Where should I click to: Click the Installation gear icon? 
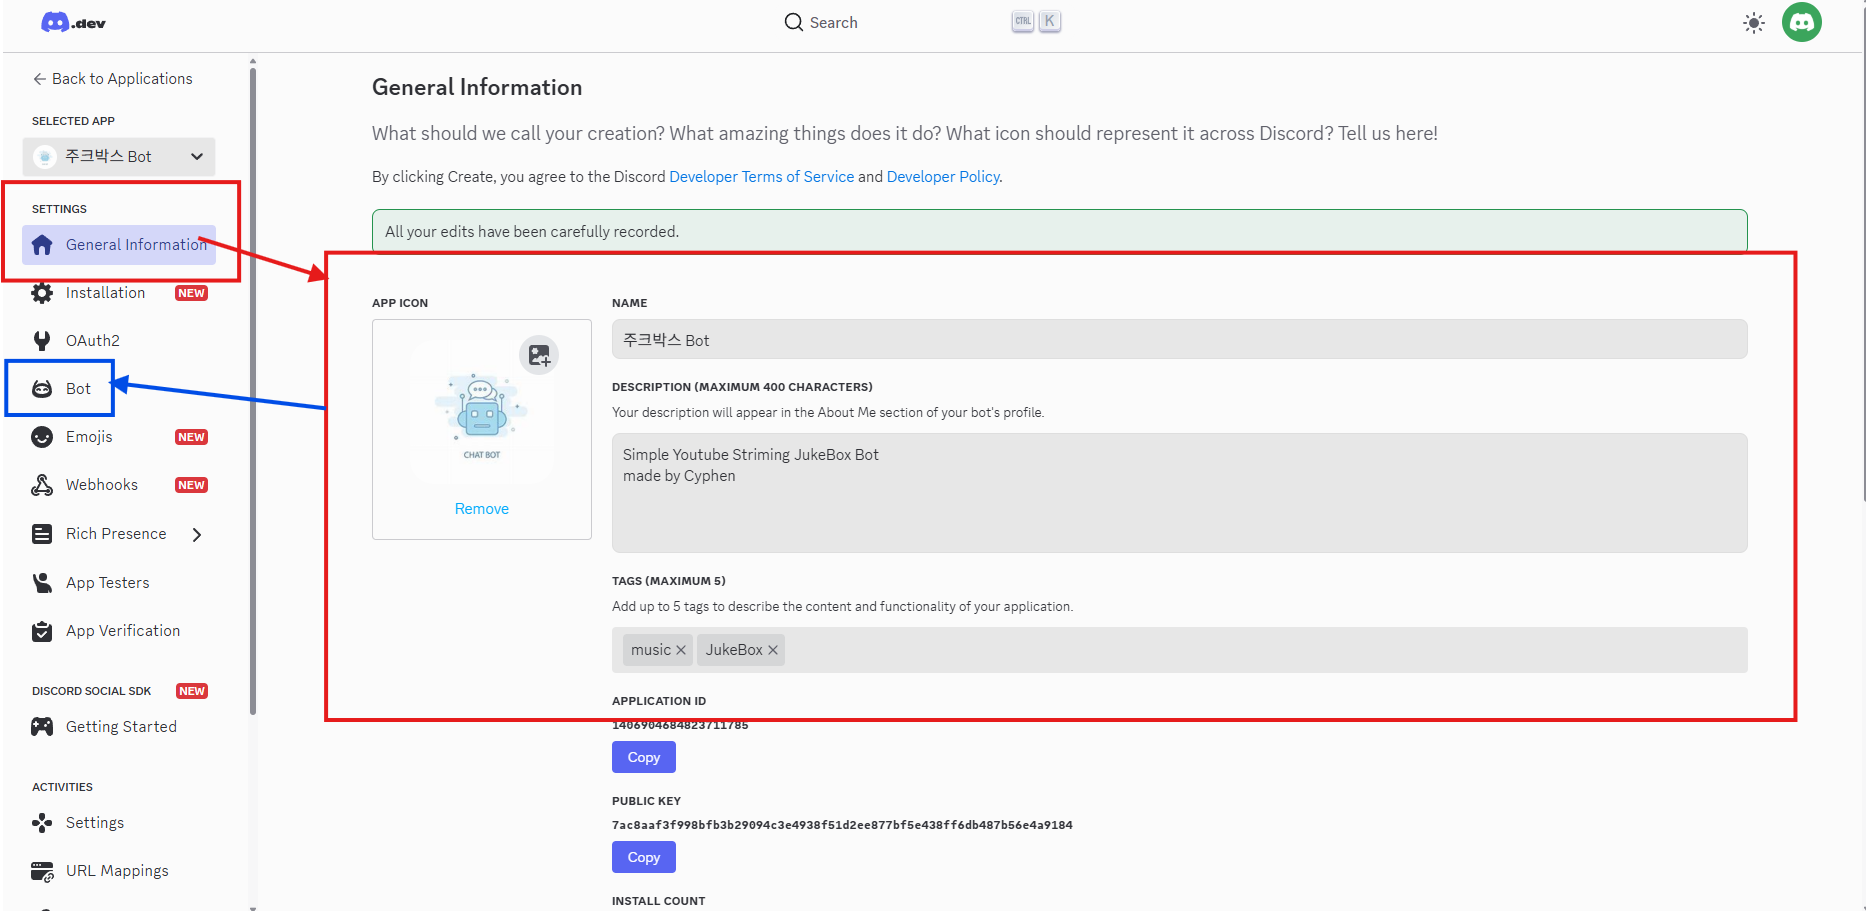[42, 293]
